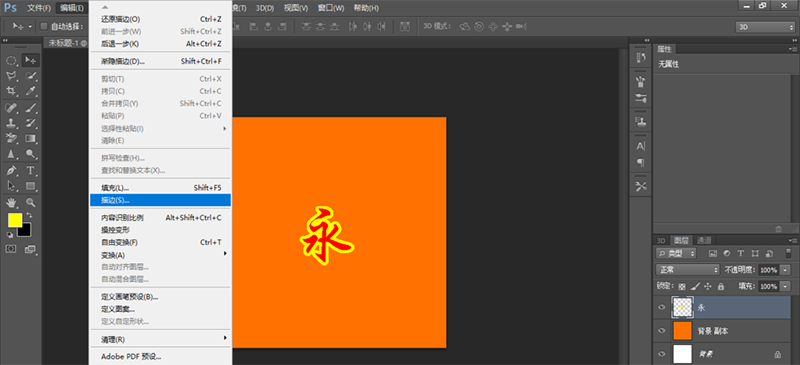Viewport: 800px width, 365px height.
Task: Choose 定义画笔预设(B)... menu item
Action: (160, 297)
